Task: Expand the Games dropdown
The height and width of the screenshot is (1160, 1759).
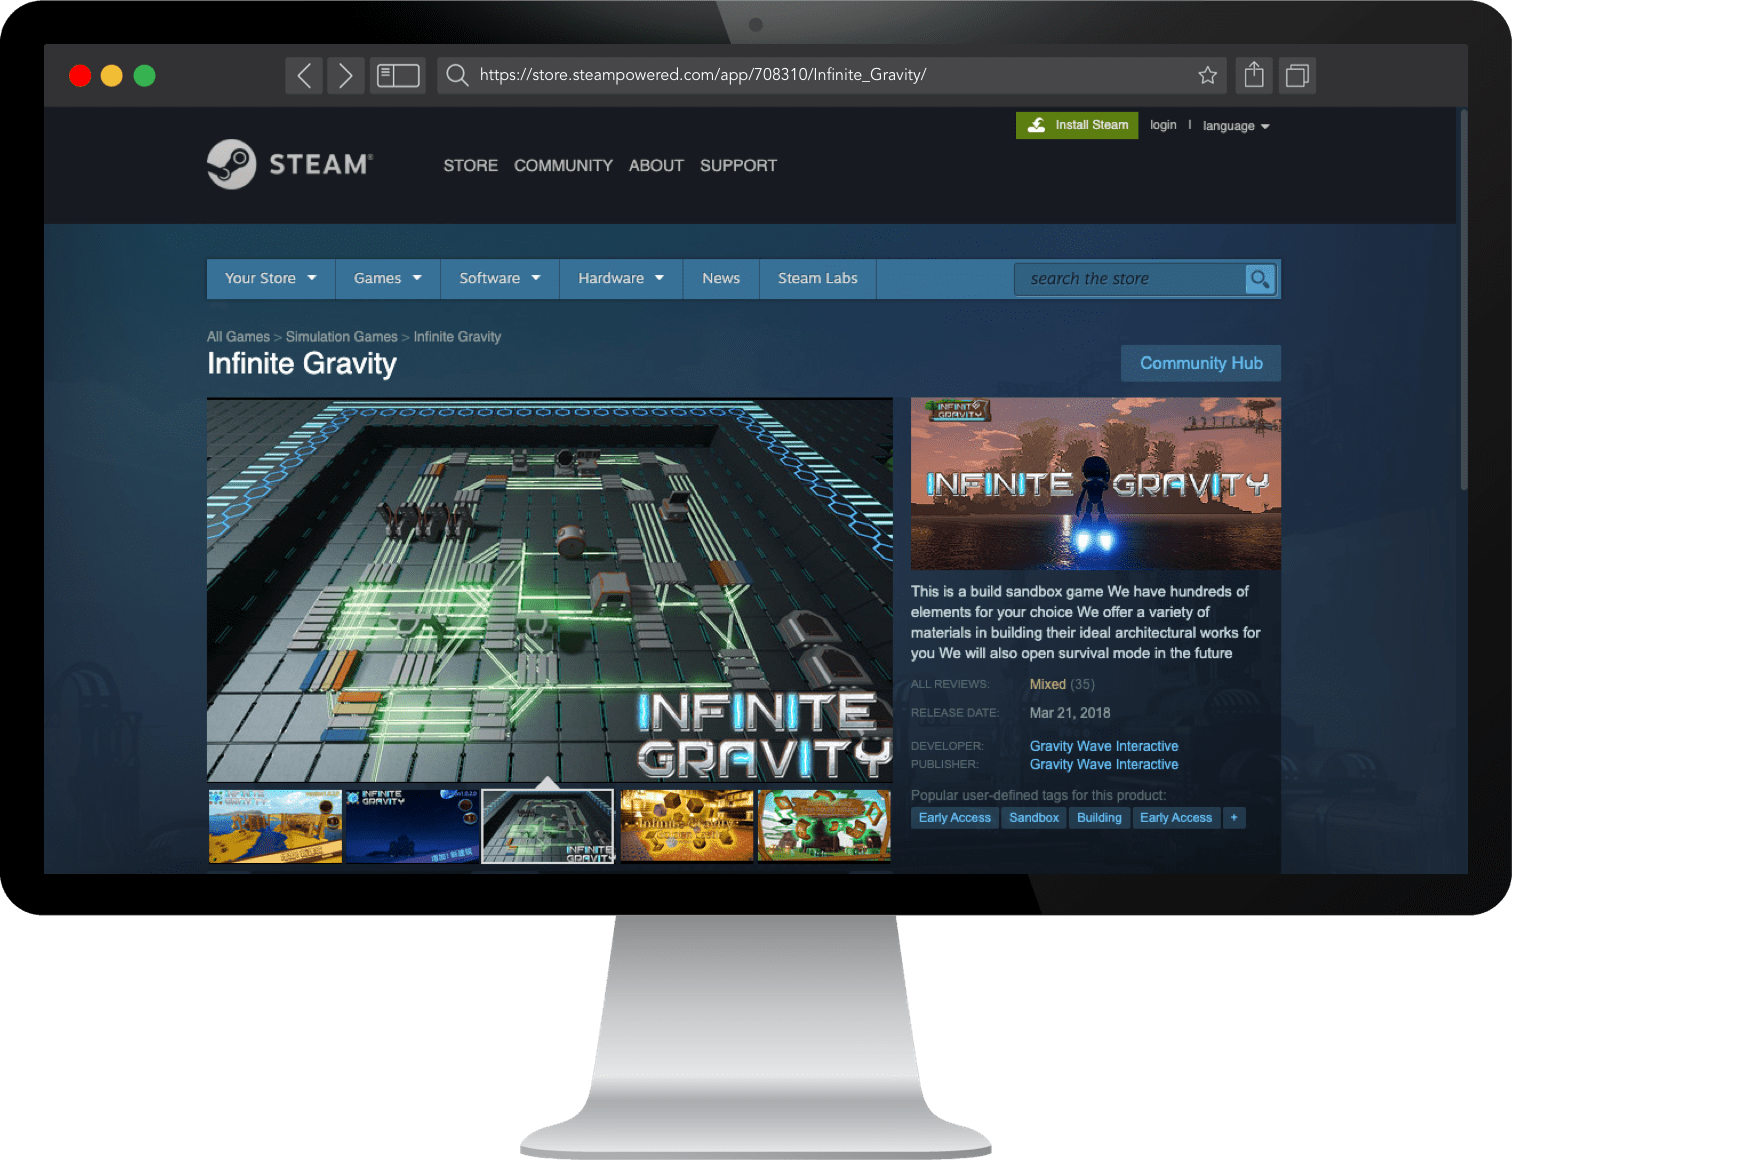Action: (x=388, y=278)
